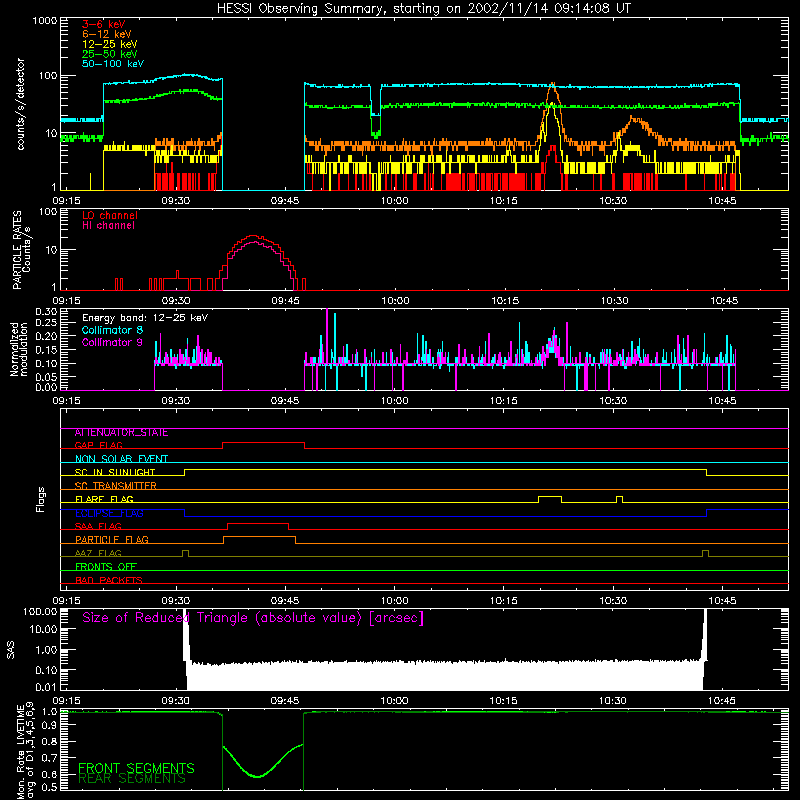The image size is (800, 800).
Task: Click the raised GAP_FLAG segment
Action: tap(263, 443)
